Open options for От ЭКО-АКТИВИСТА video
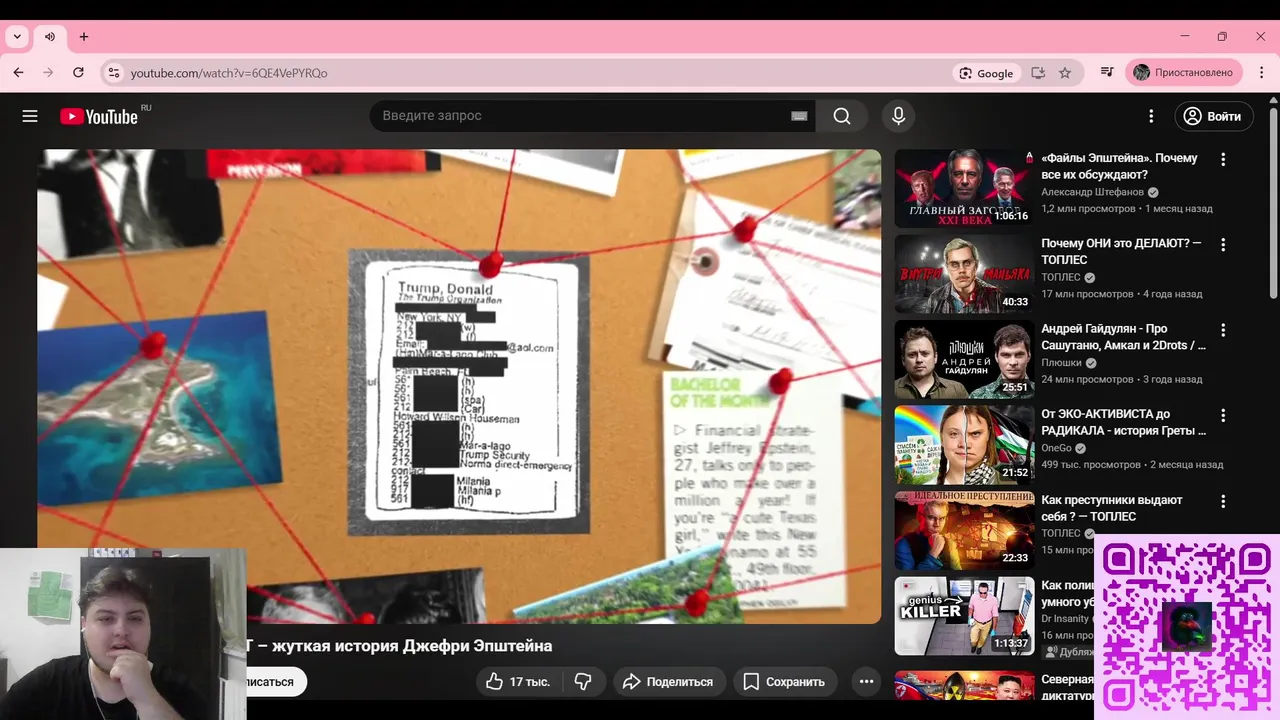The image size is (1280, 720). click(1222, 415)
